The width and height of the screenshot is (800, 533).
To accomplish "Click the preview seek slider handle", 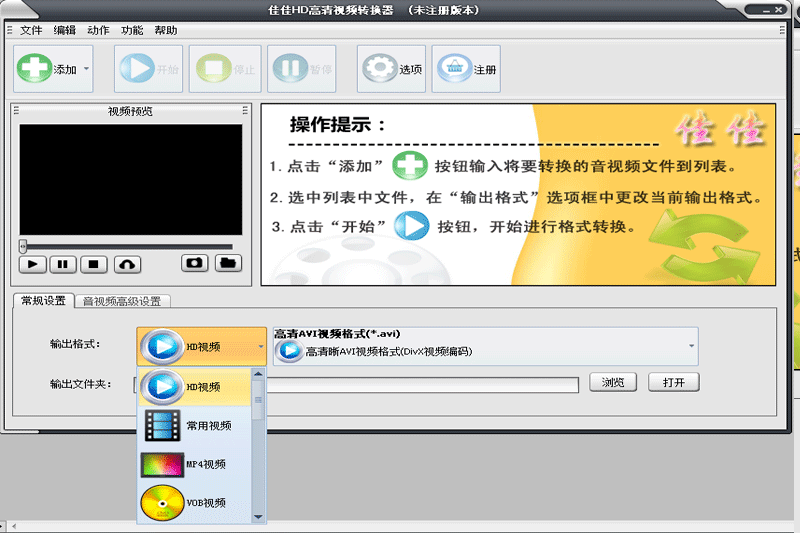I will 22,246.
